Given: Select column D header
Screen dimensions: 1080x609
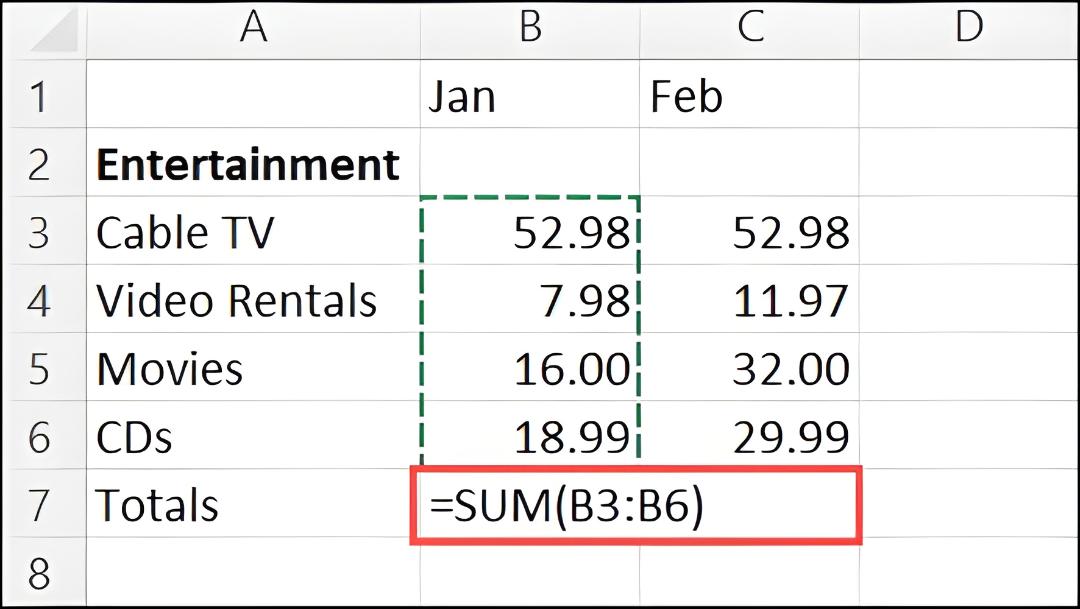Looking at the screenshot, I should [x=968, y=30].
